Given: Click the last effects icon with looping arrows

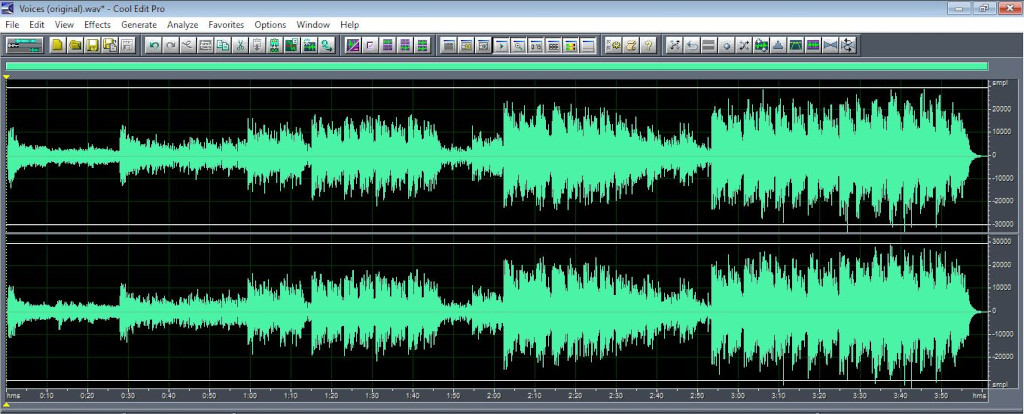Looking at the screenshot, I should pyautogui.click(x=848, y=45).
